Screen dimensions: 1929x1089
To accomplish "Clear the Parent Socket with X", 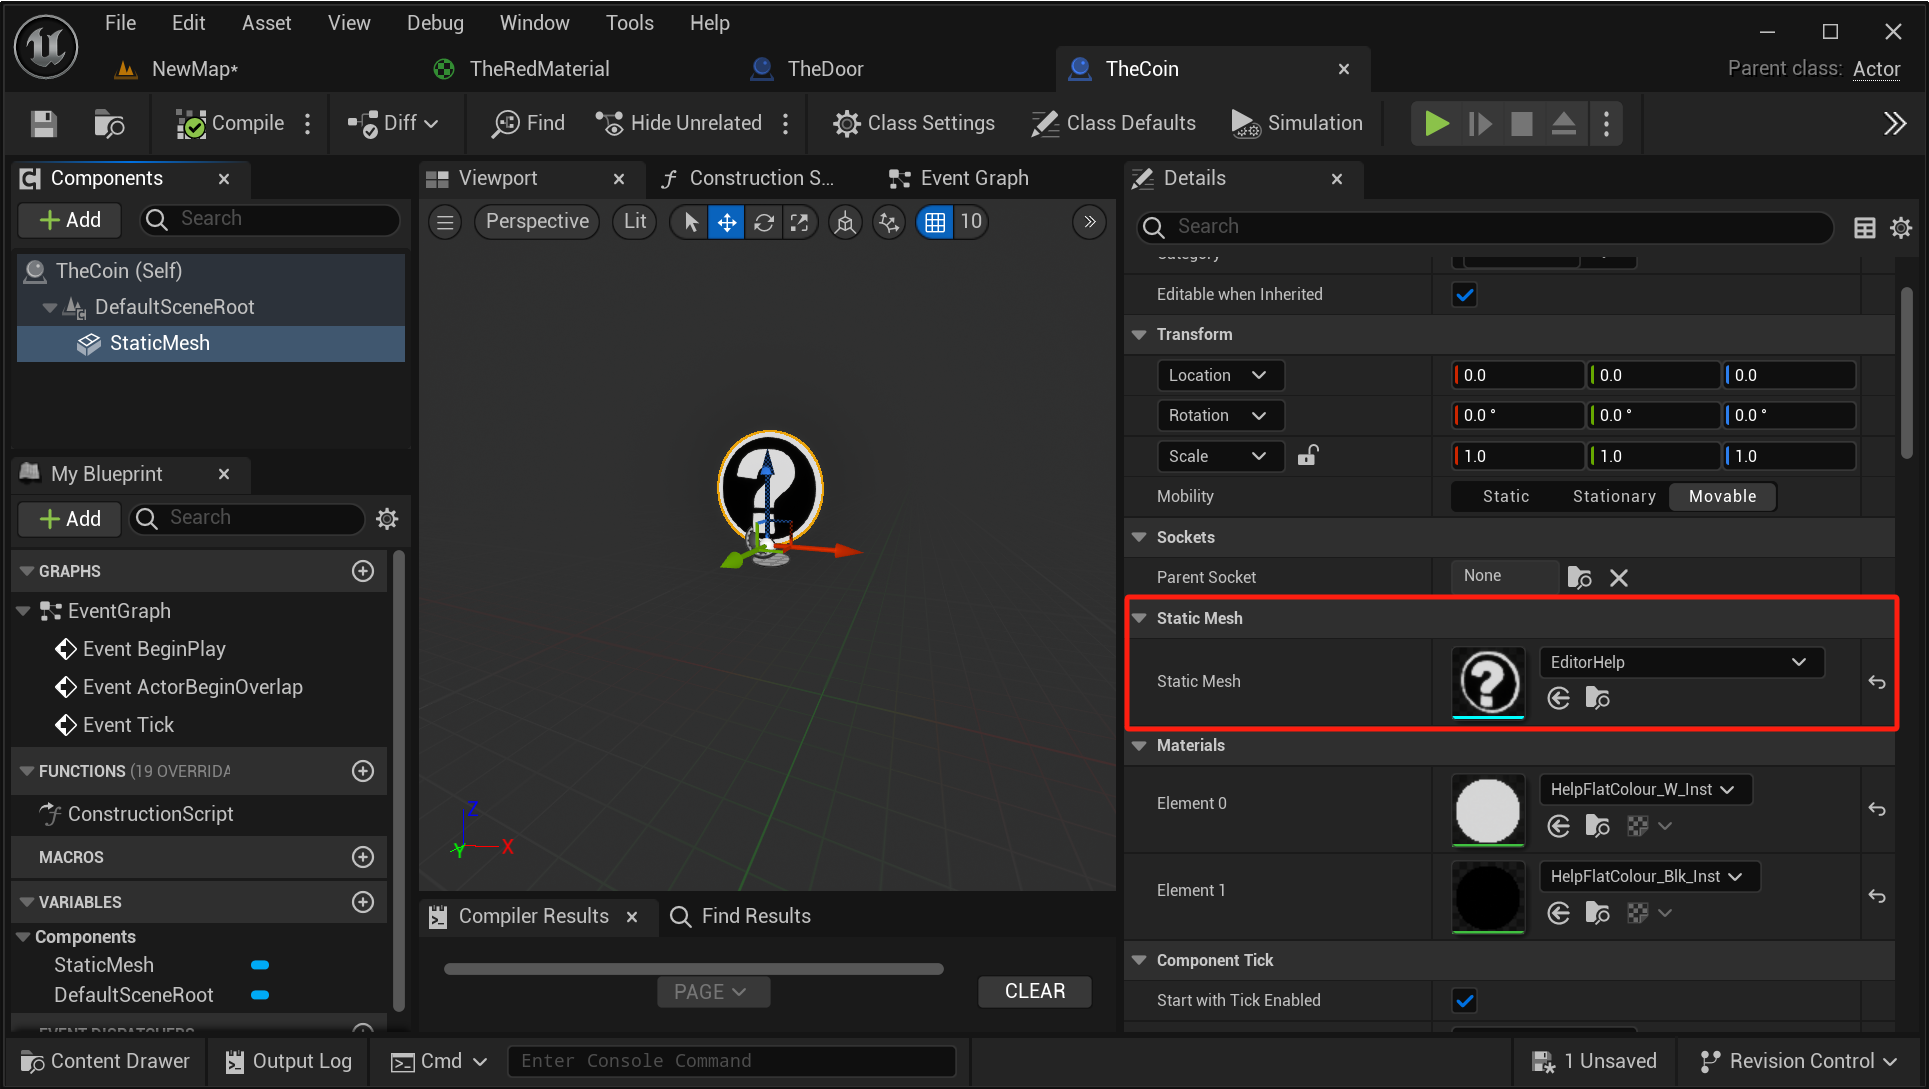I will (x=1619, y=578).
